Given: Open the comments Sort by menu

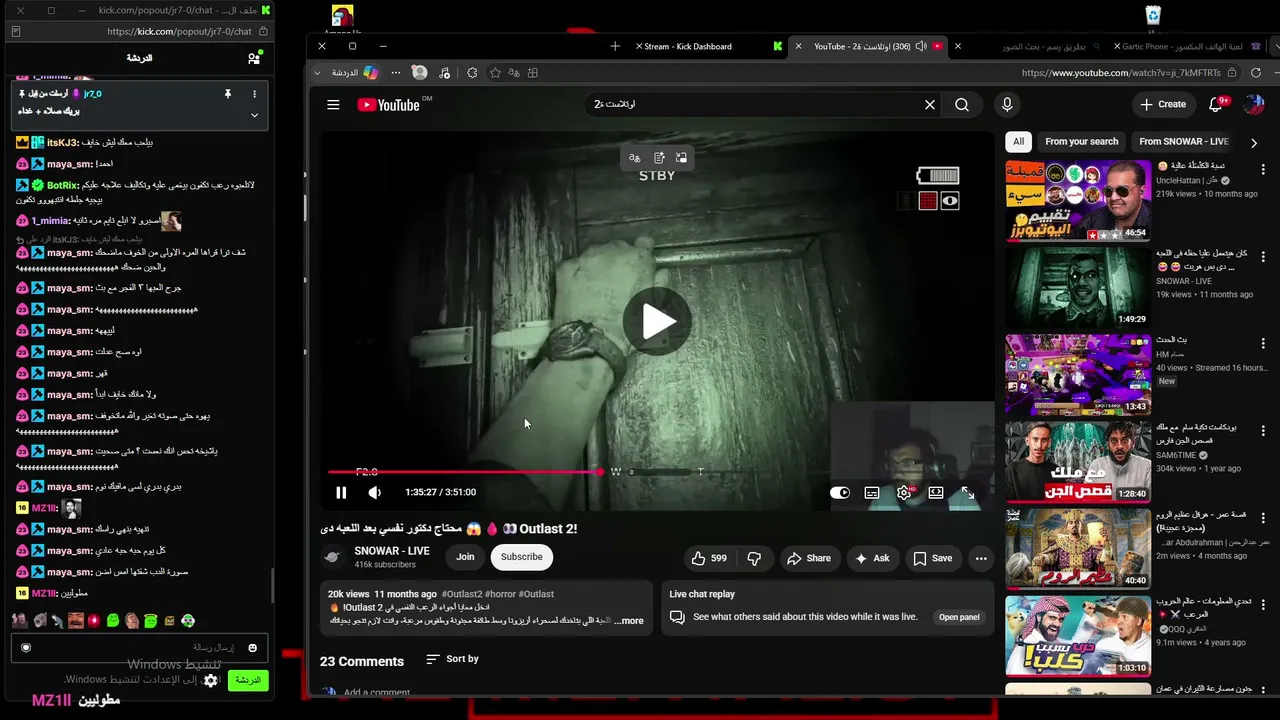Looking at the screenshot, I should tap(452, 659).
